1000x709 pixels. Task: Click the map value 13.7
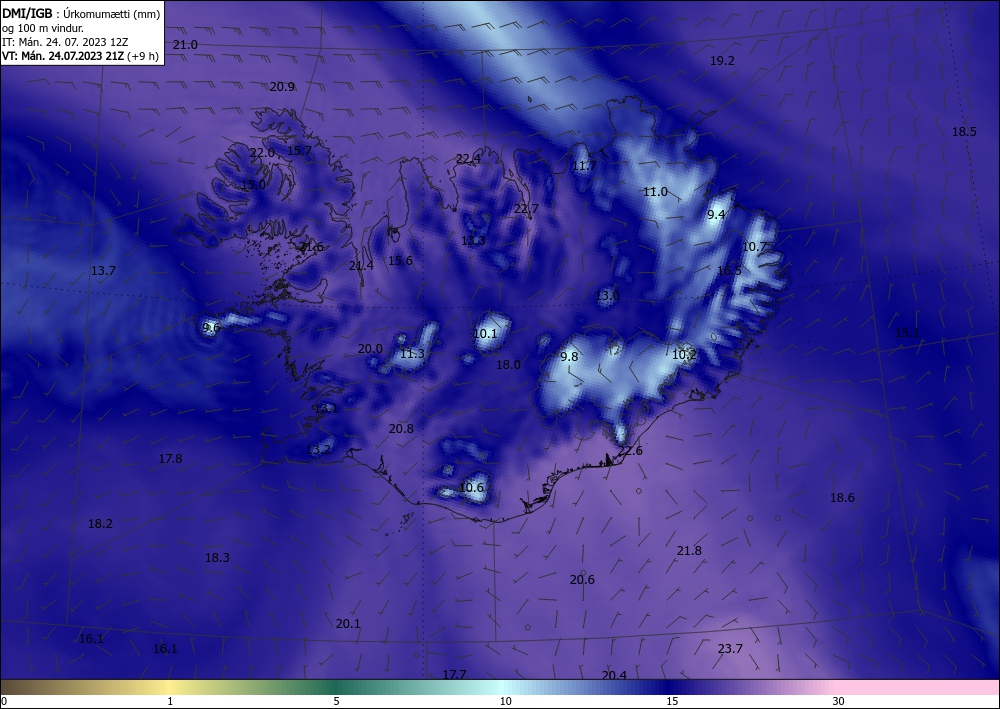pyautogui.click(x=103, y=271)
